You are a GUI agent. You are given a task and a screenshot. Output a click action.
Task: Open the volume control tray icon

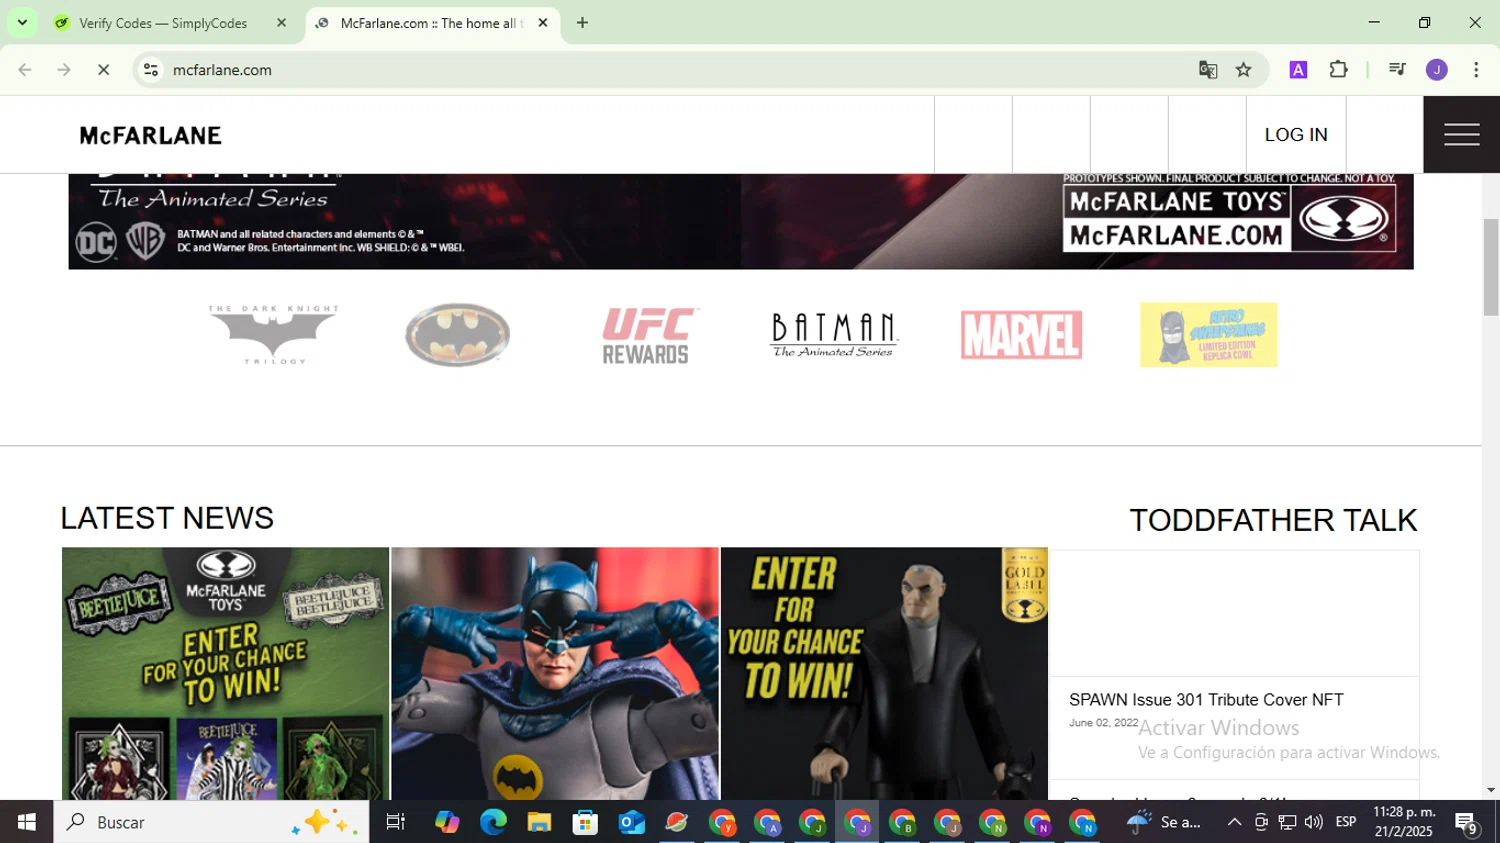(x=1313, y=822)
